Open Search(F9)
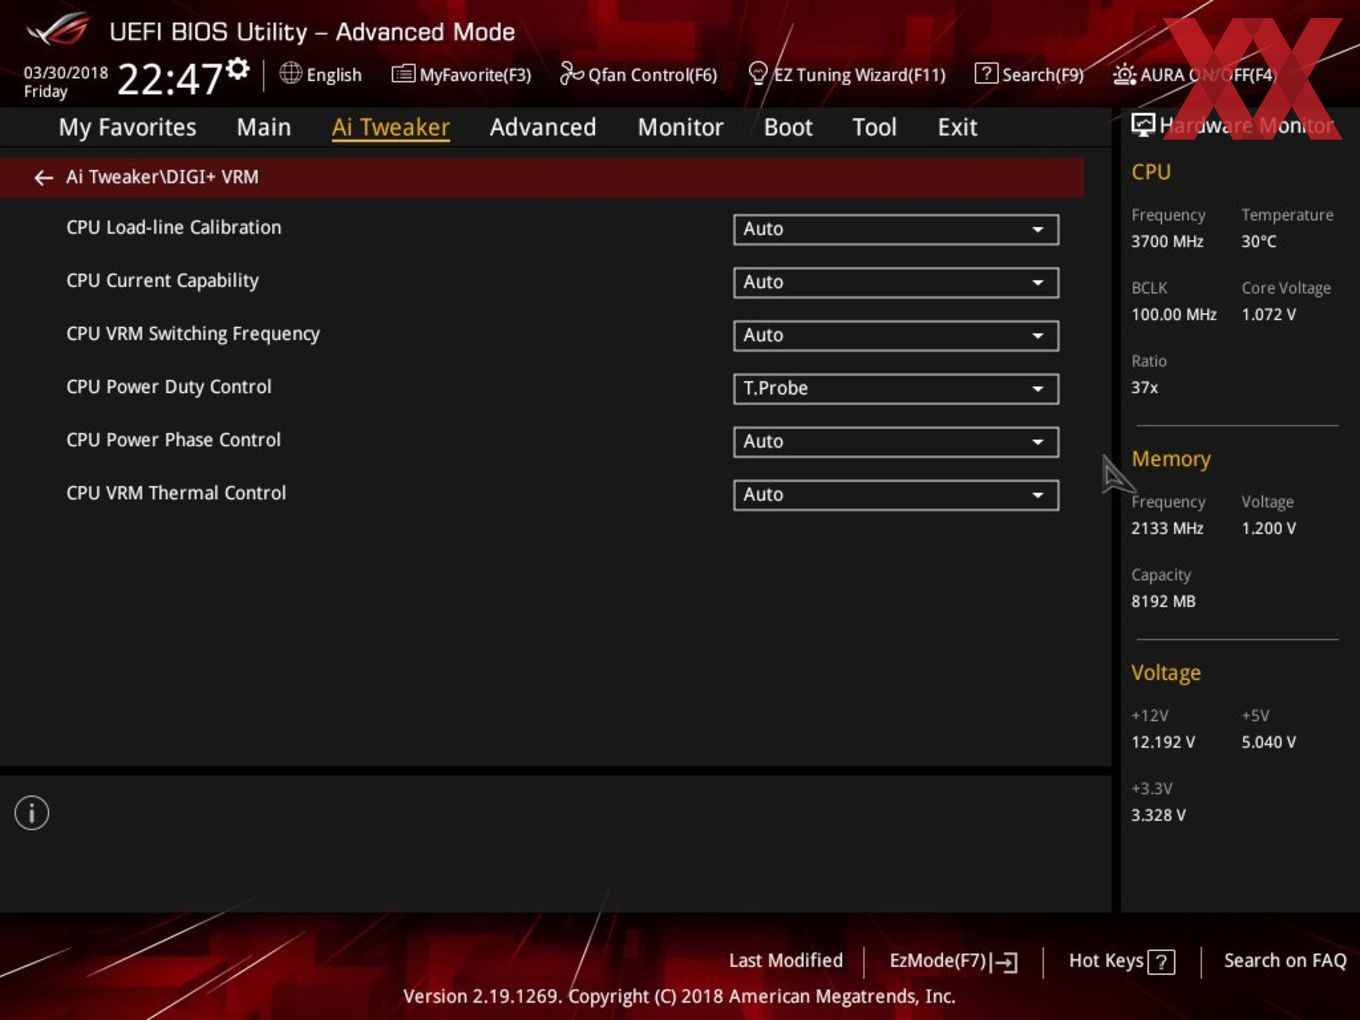Screen dimensions: 1360x1020 [x=1042, y=75]
